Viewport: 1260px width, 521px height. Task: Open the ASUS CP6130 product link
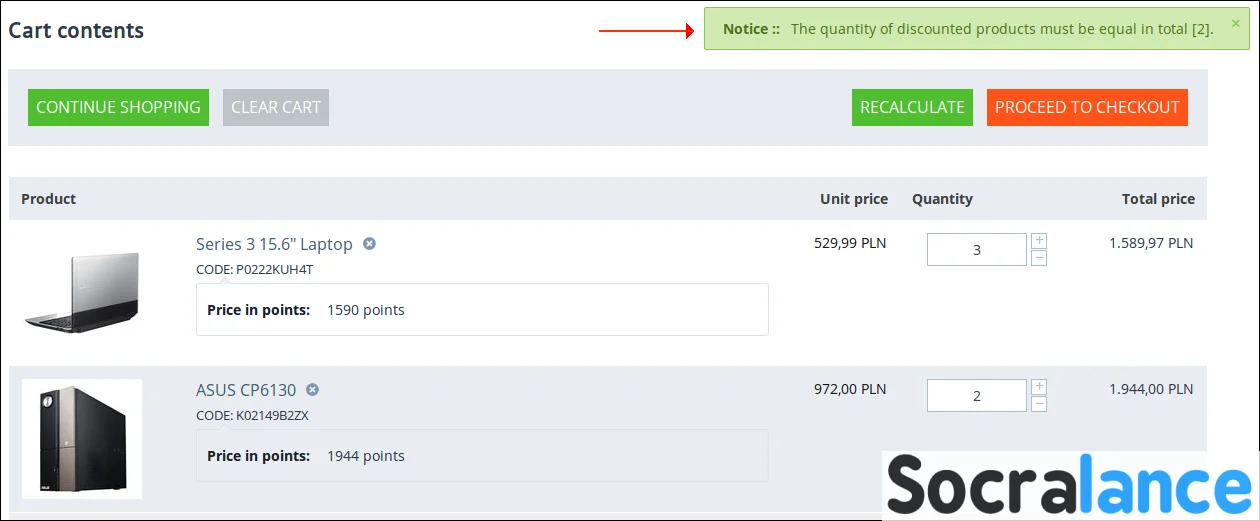click(246, 390)
